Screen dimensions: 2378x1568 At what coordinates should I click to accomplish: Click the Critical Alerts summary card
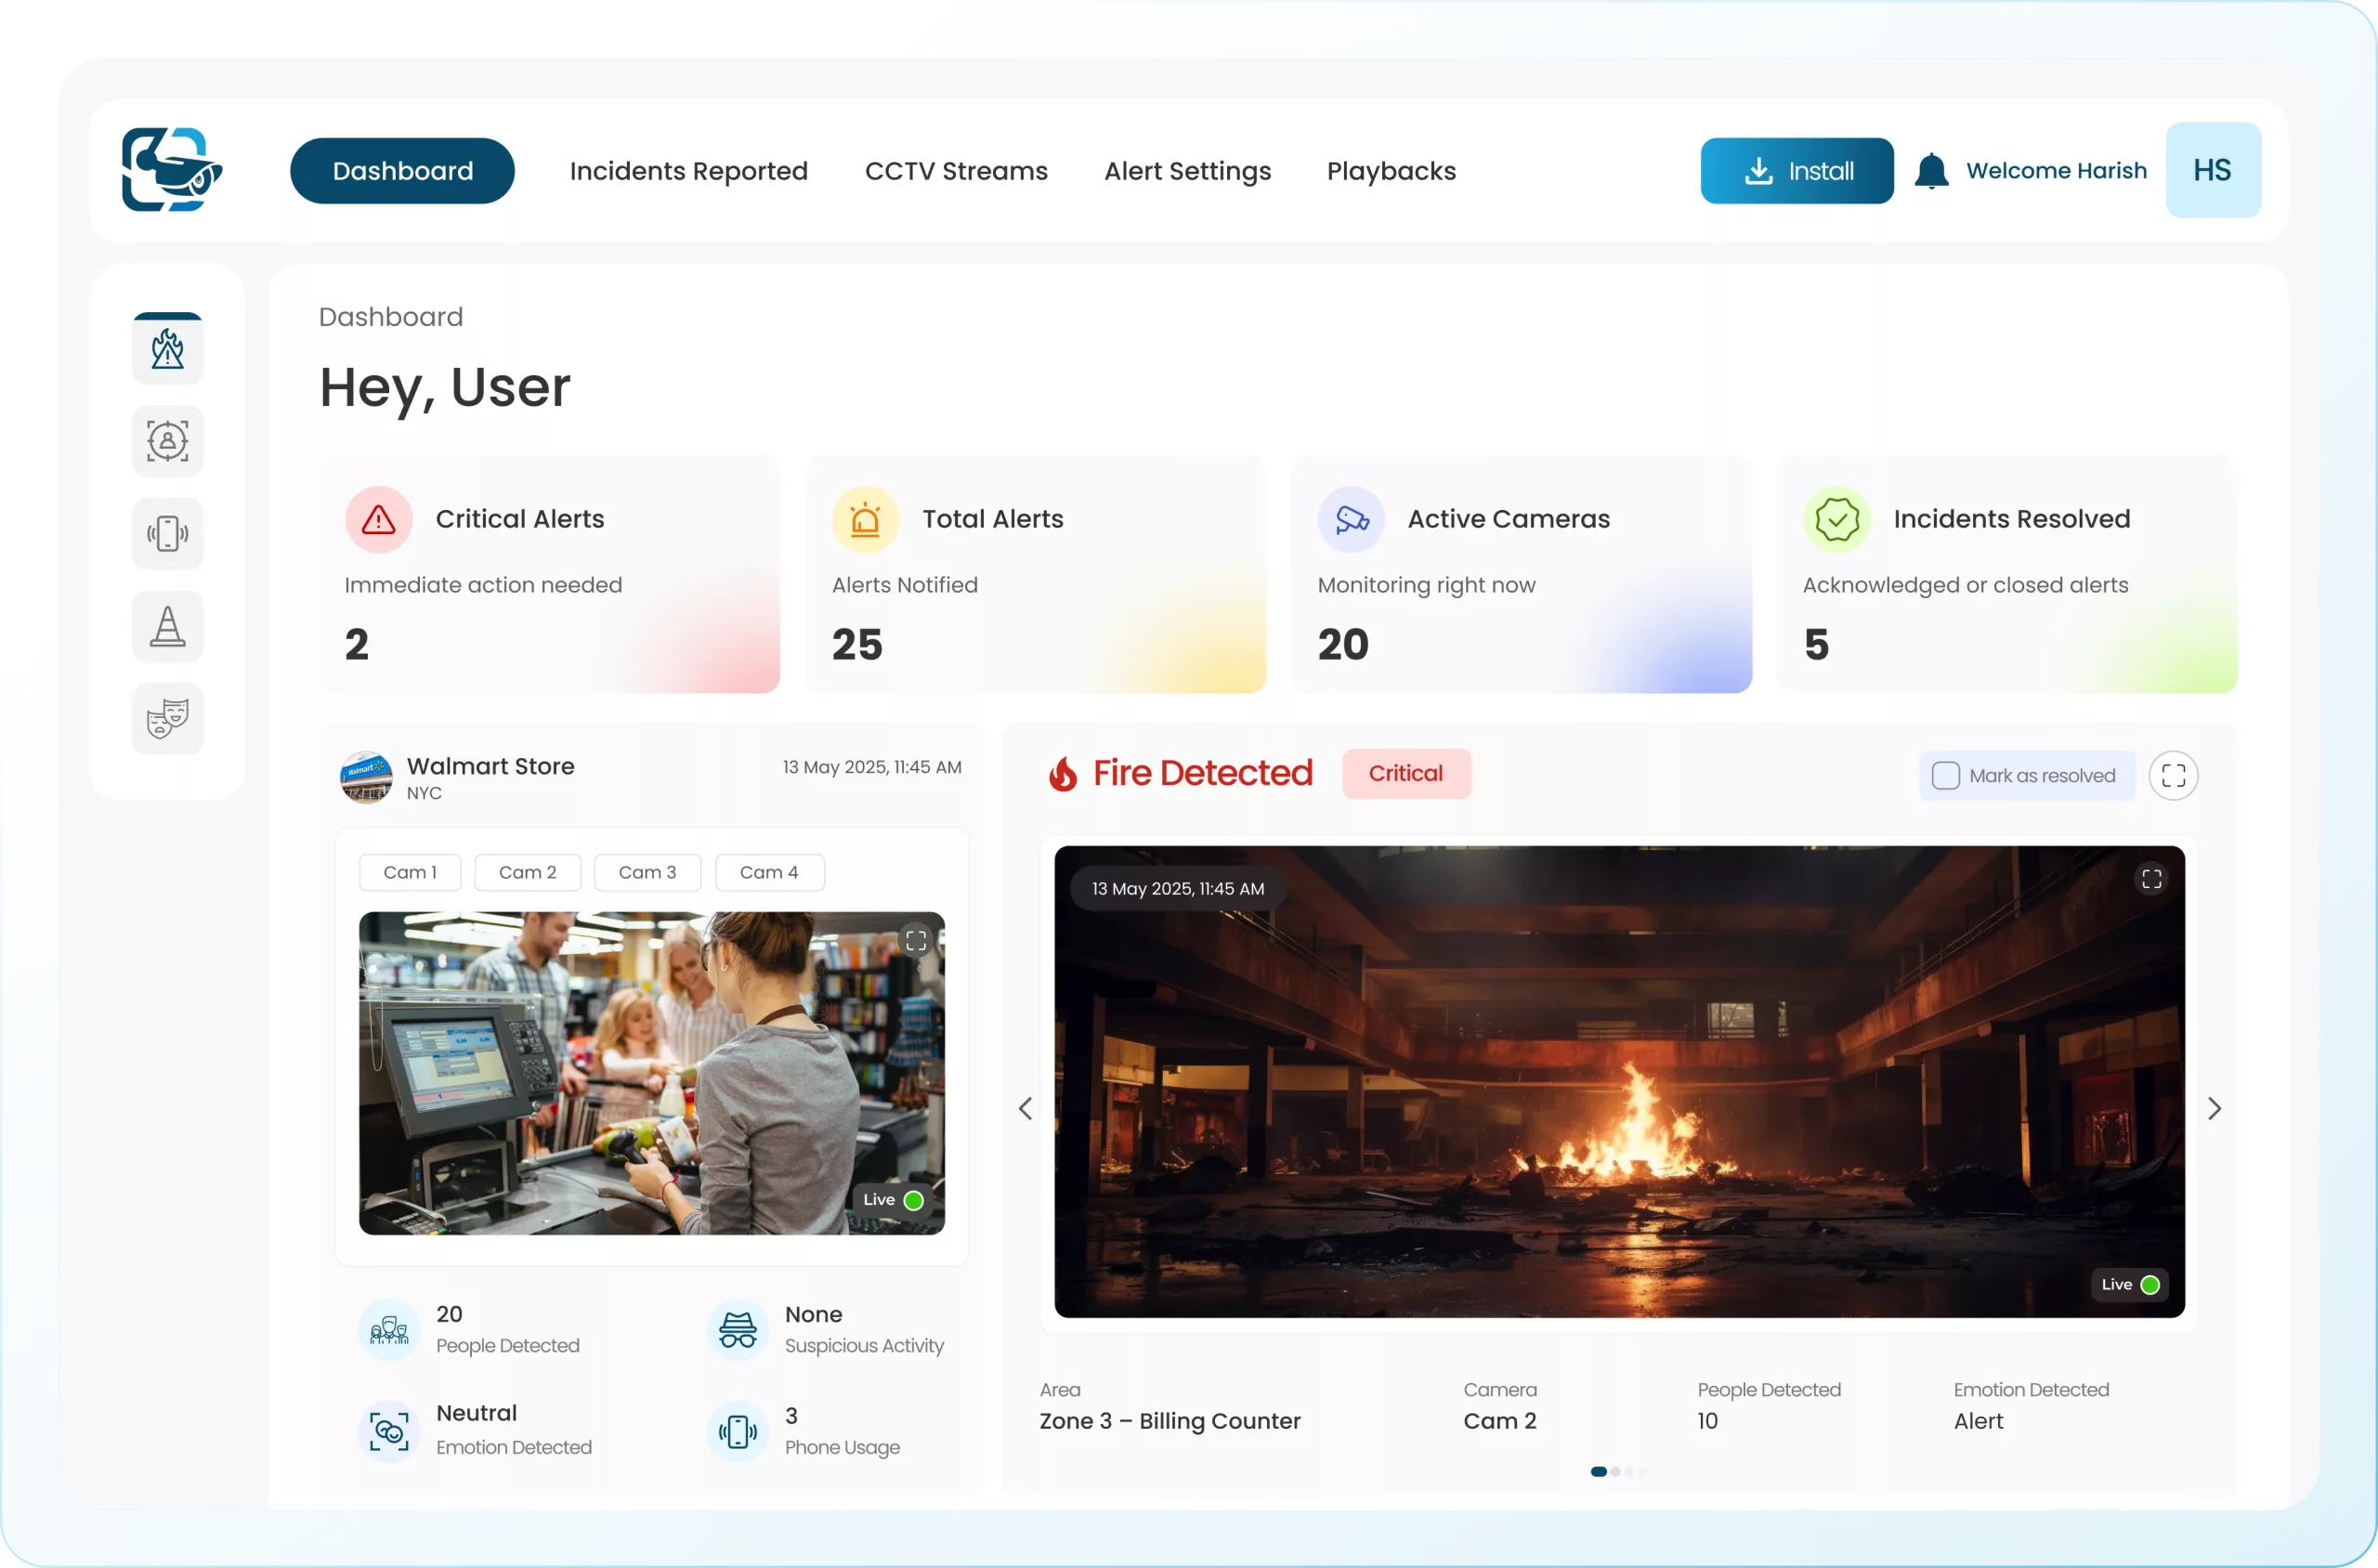pyautogui.click(x=549, y=575)
